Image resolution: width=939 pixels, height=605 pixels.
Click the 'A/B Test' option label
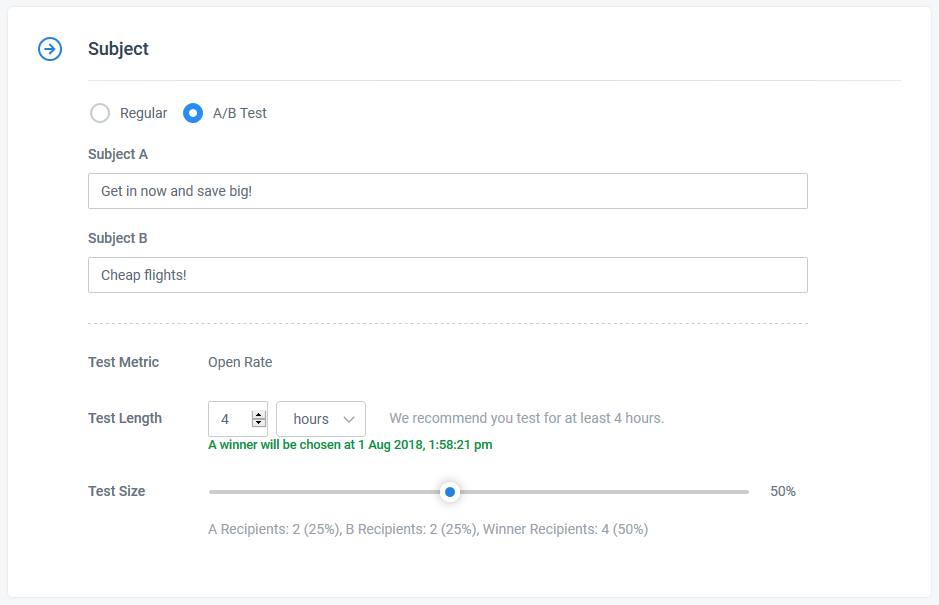pos(240,113)
